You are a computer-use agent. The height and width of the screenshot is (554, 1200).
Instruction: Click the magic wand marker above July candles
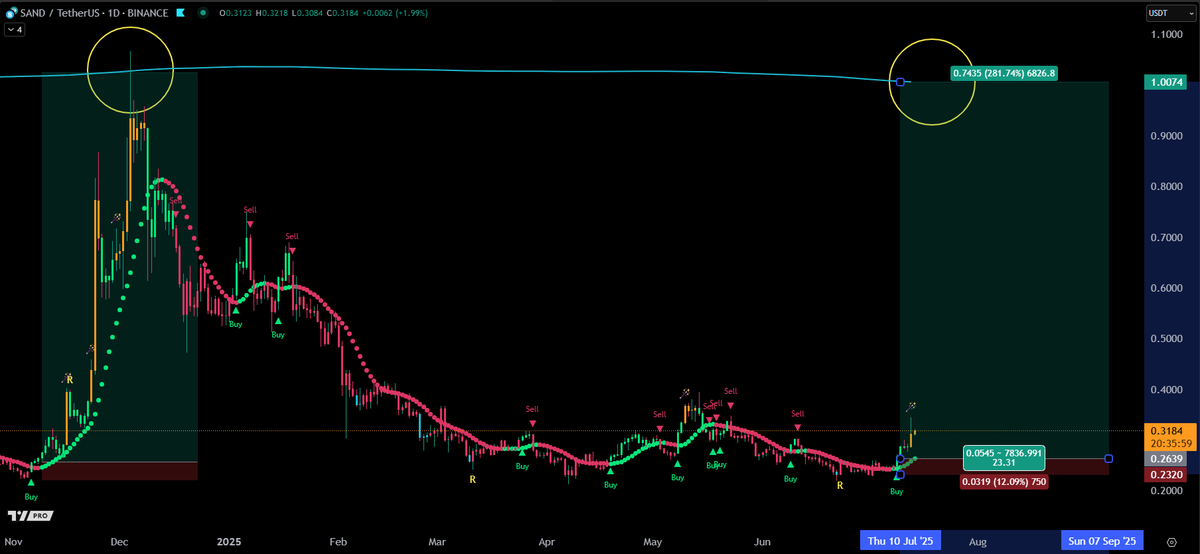pos(912,406)
